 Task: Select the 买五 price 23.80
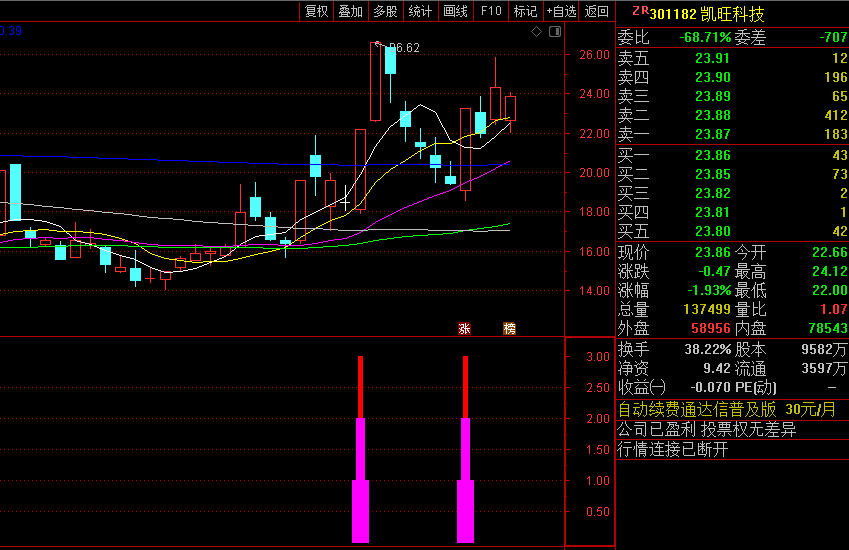(713, 231)
